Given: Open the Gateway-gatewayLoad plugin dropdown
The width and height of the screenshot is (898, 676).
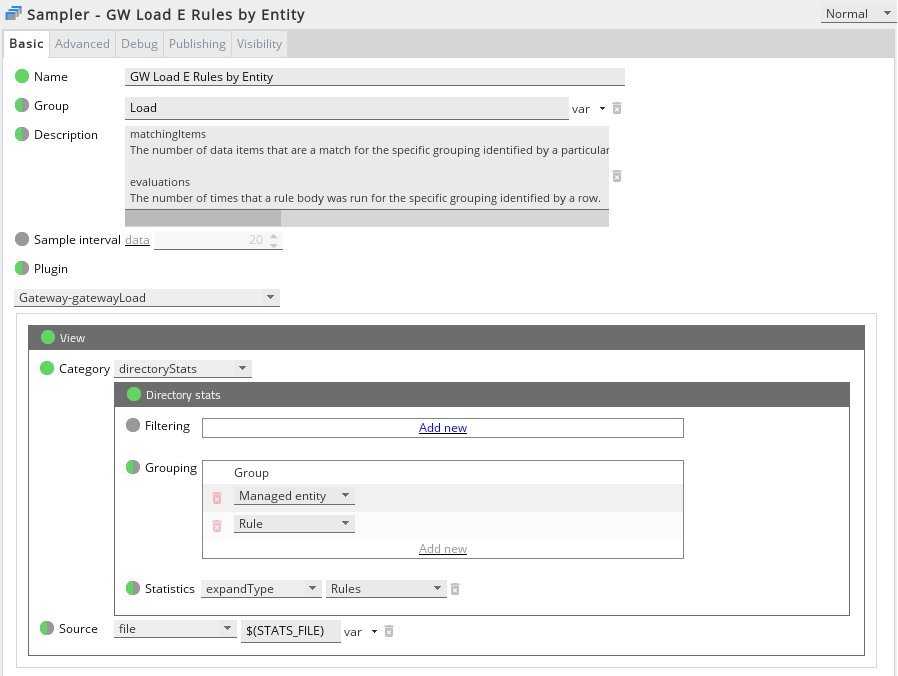Looking at the screenshot, I should point(147,298).
